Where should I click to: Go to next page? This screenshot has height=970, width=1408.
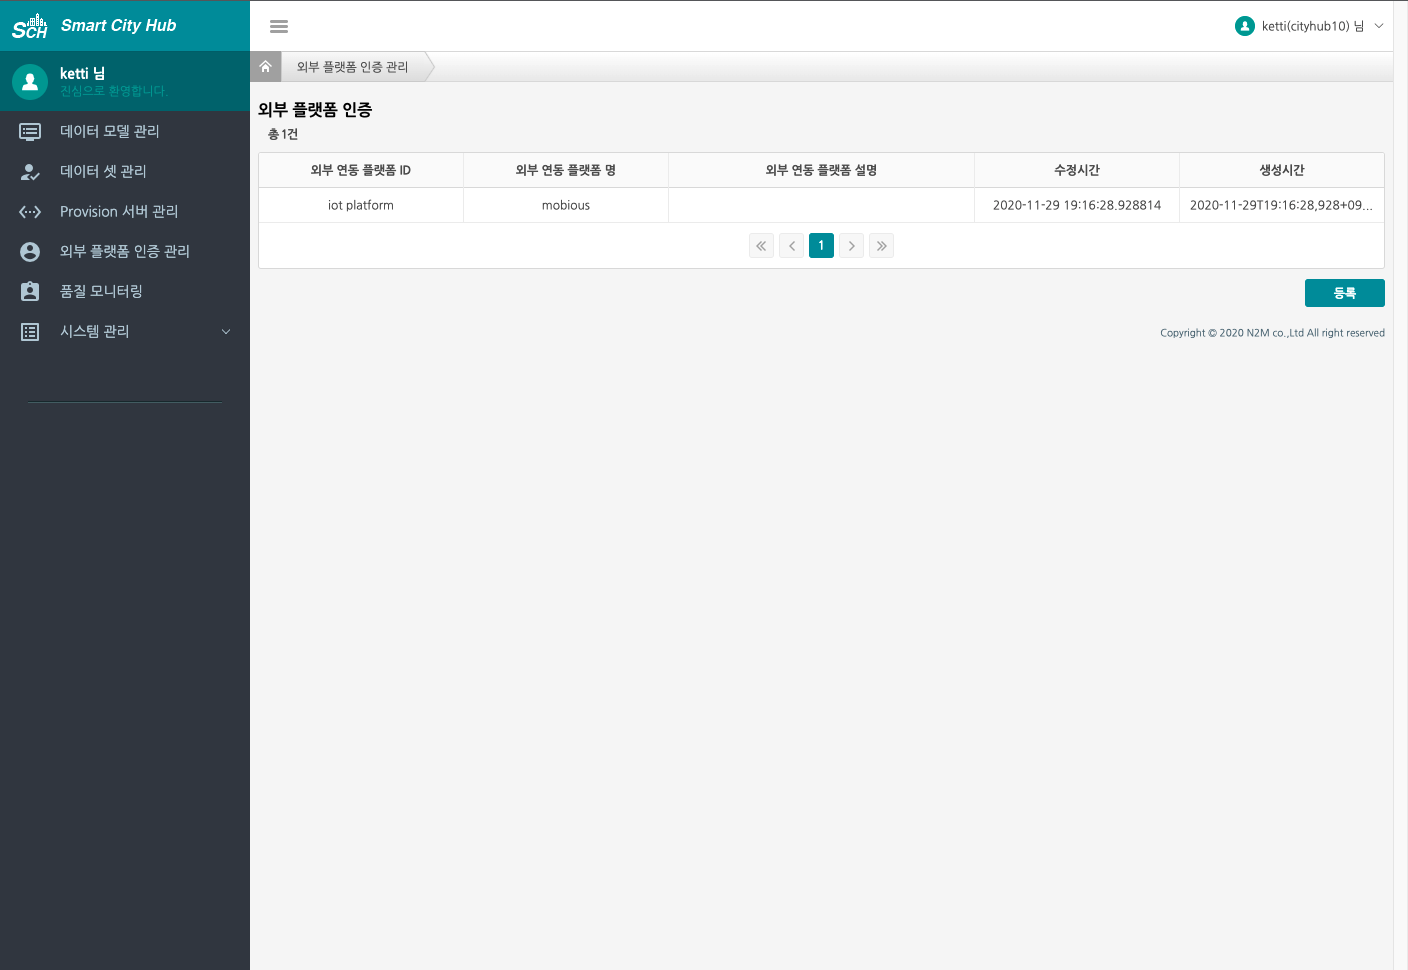click(851, 246)
